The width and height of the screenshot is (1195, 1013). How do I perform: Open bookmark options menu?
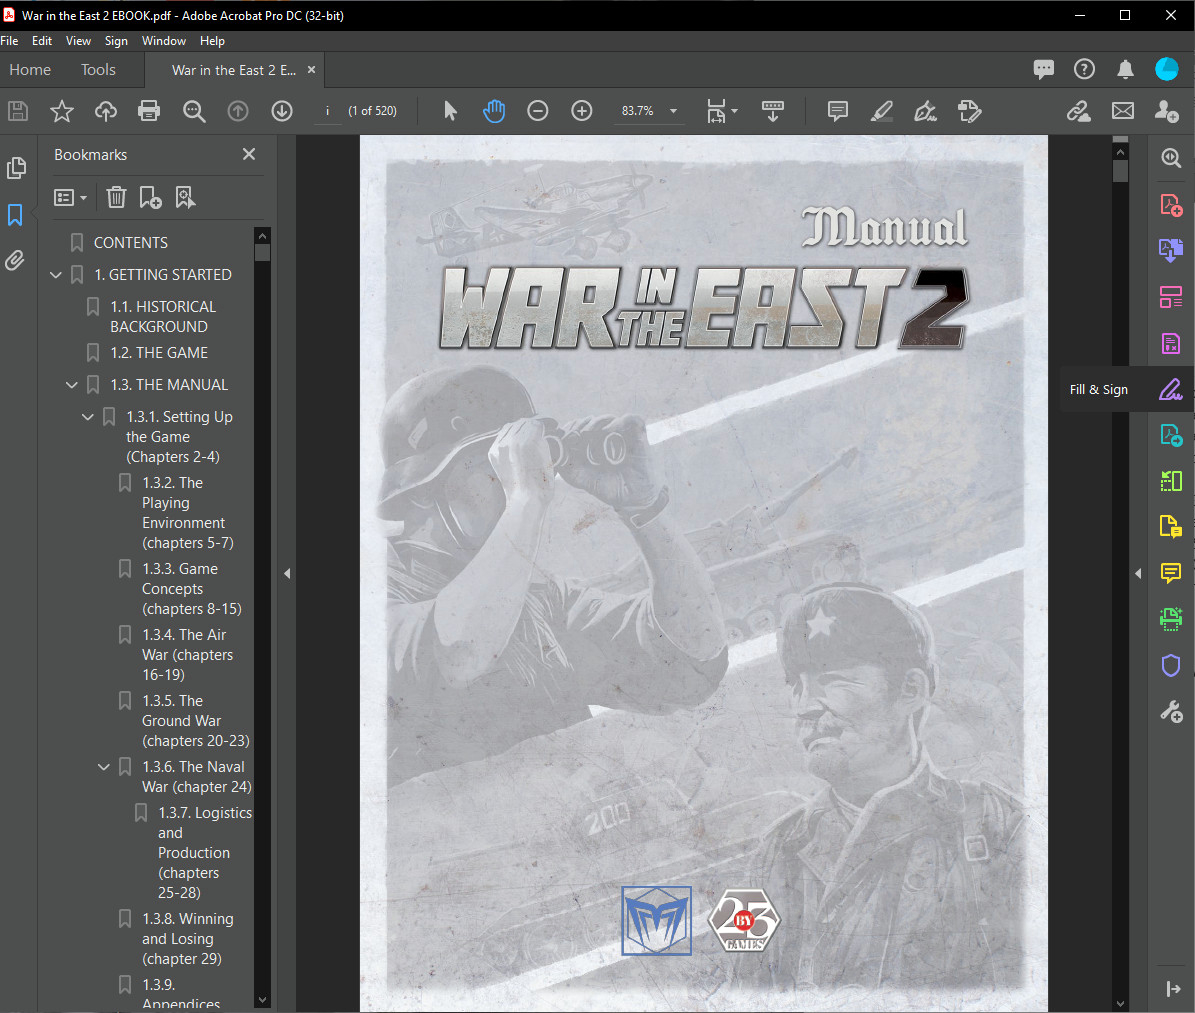coord(70,198)
